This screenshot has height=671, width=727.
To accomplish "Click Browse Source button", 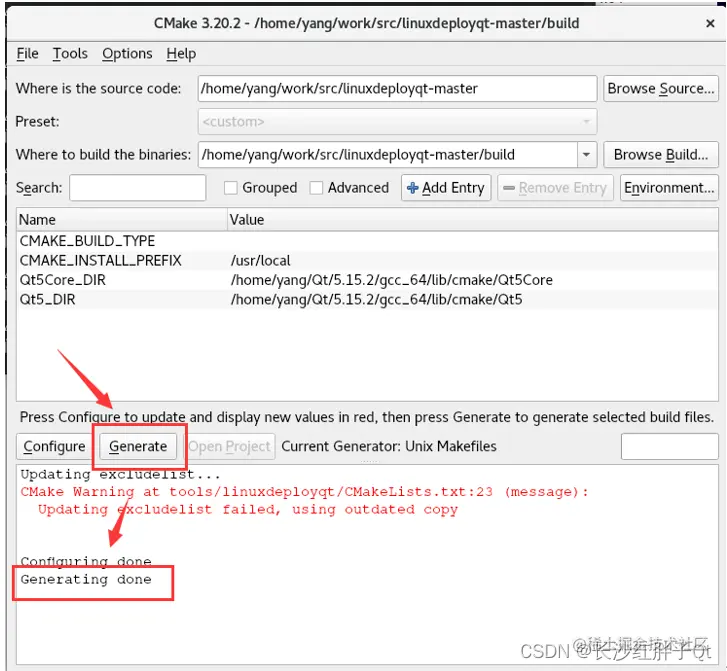I will tap(661, 89).
